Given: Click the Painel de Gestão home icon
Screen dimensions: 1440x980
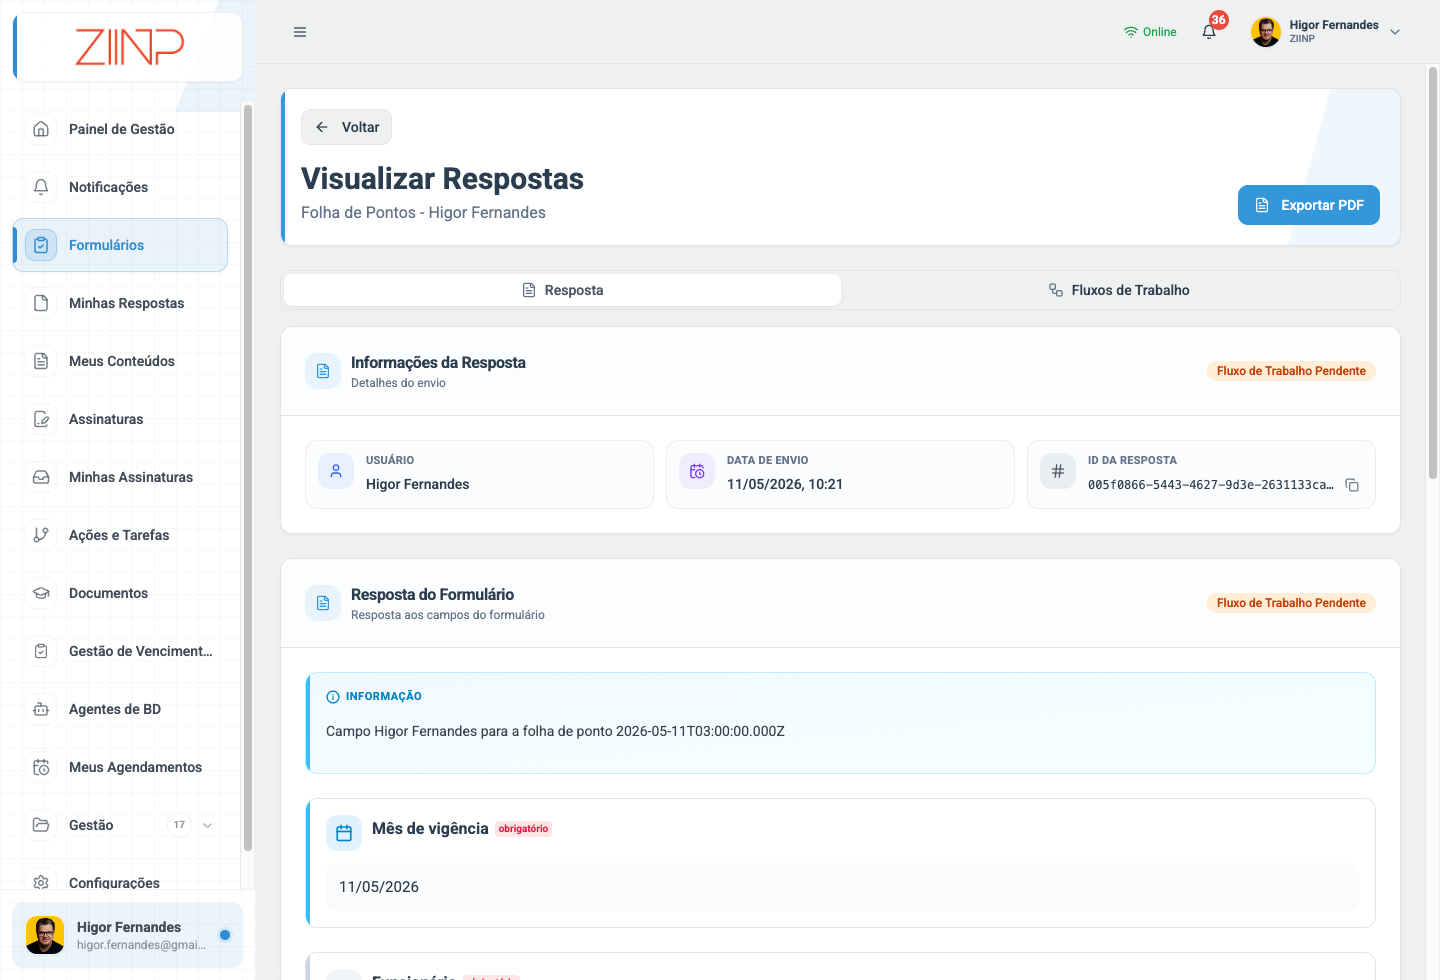Looking at the screenshot, I should coord(41,129).
